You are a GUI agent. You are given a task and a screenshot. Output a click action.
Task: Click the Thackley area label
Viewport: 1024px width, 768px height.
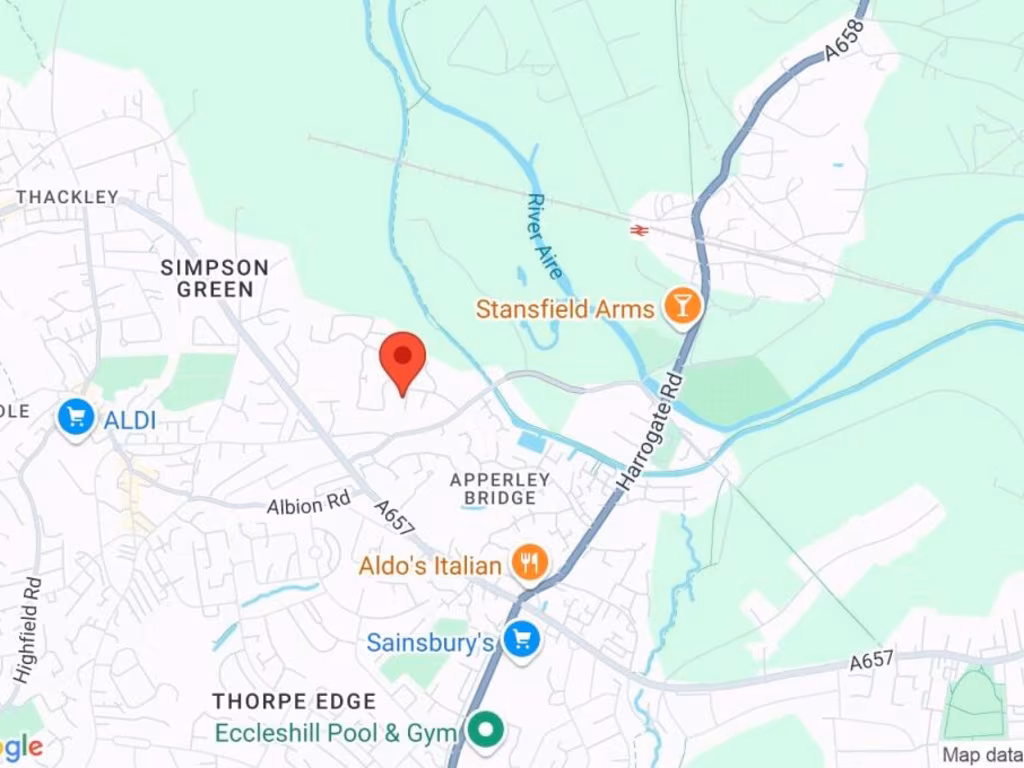click(x=67, y=197)
